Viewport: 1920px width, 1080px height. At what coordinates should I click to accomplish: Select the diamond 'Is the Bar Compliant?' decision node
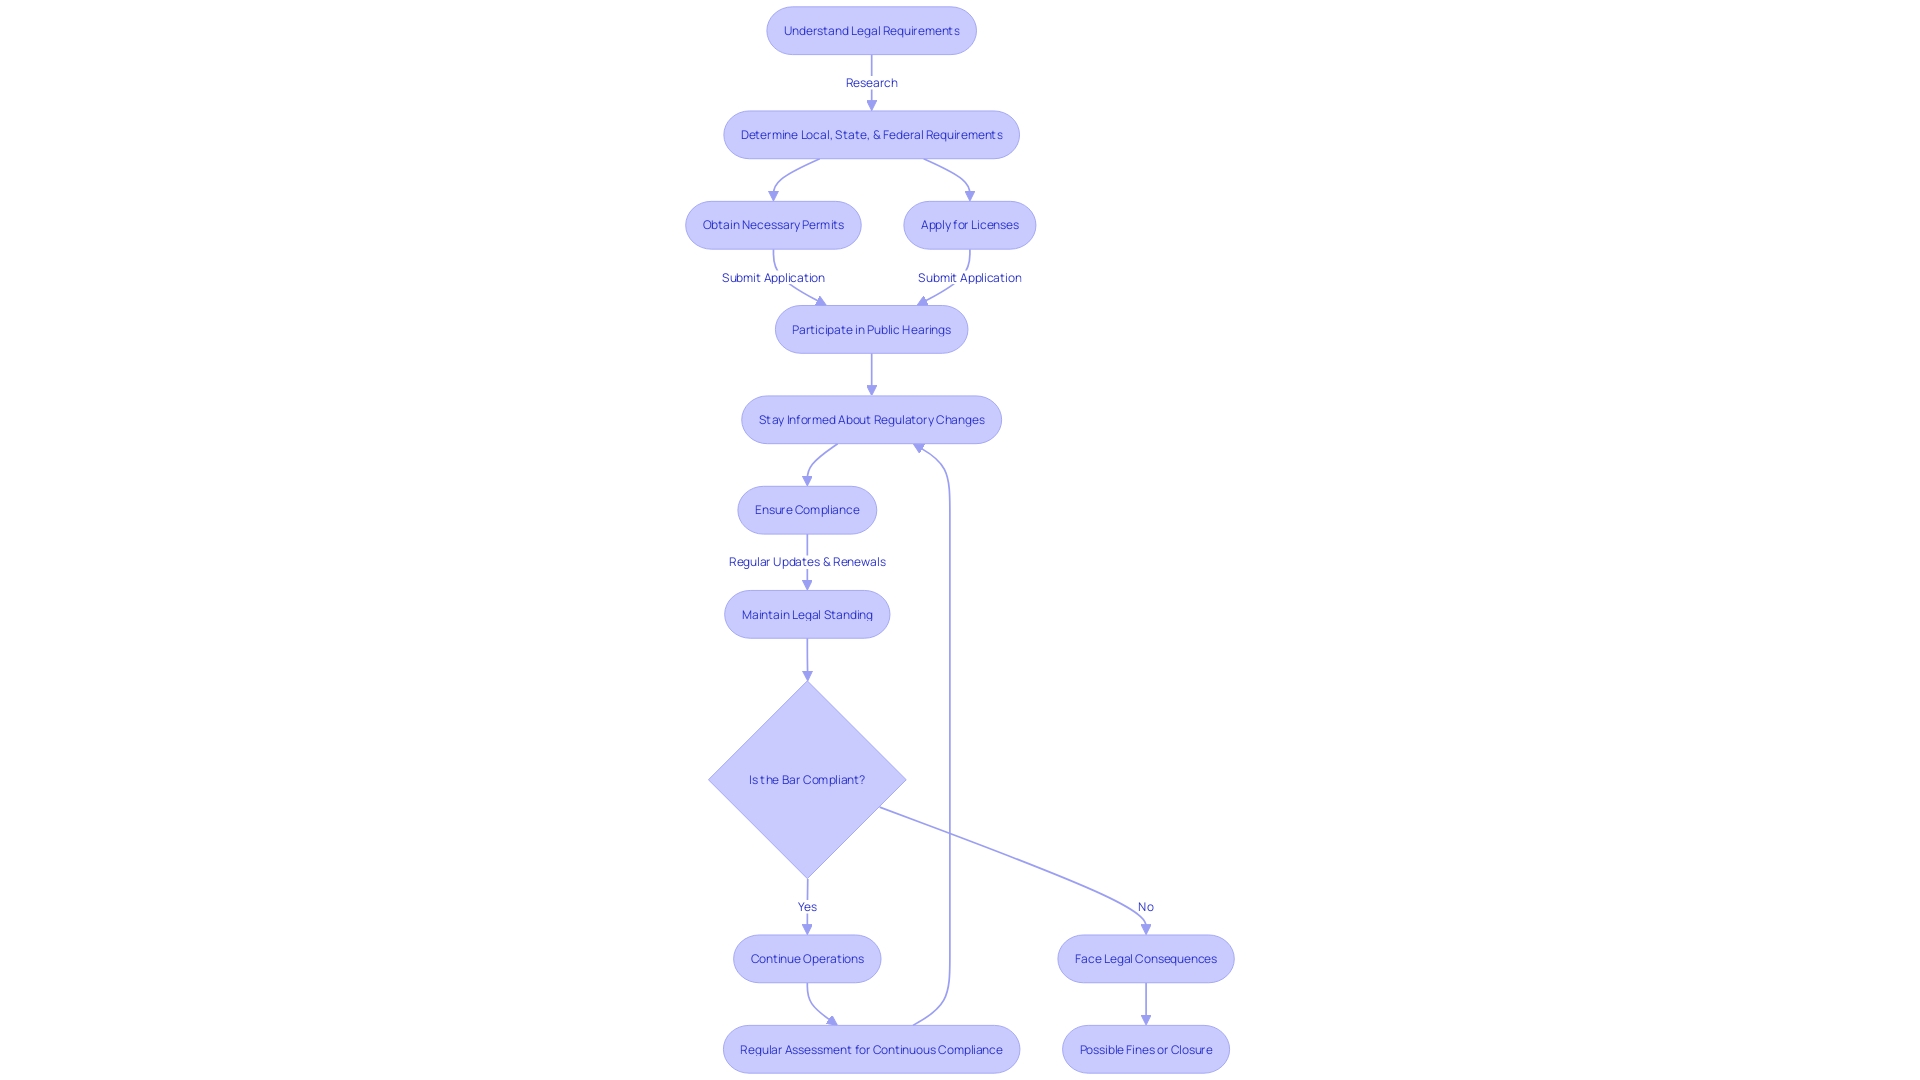point(806,778)
